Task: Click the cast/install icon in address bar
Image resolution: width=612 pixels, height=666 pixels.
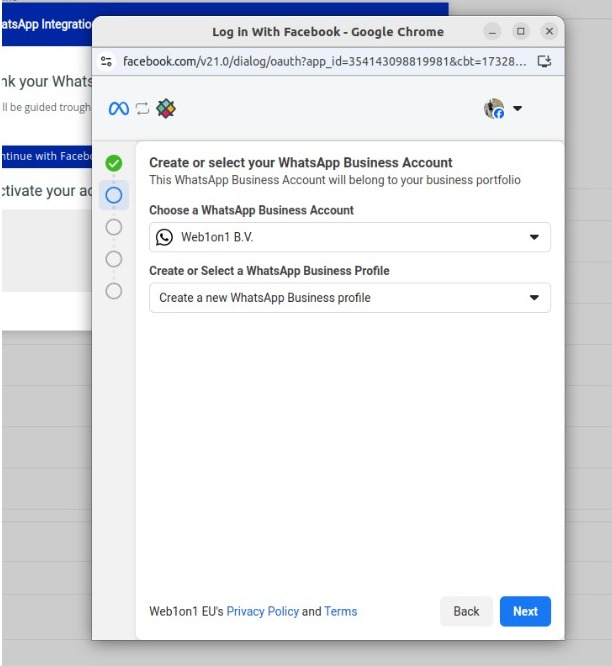Action: click(544, 61)
